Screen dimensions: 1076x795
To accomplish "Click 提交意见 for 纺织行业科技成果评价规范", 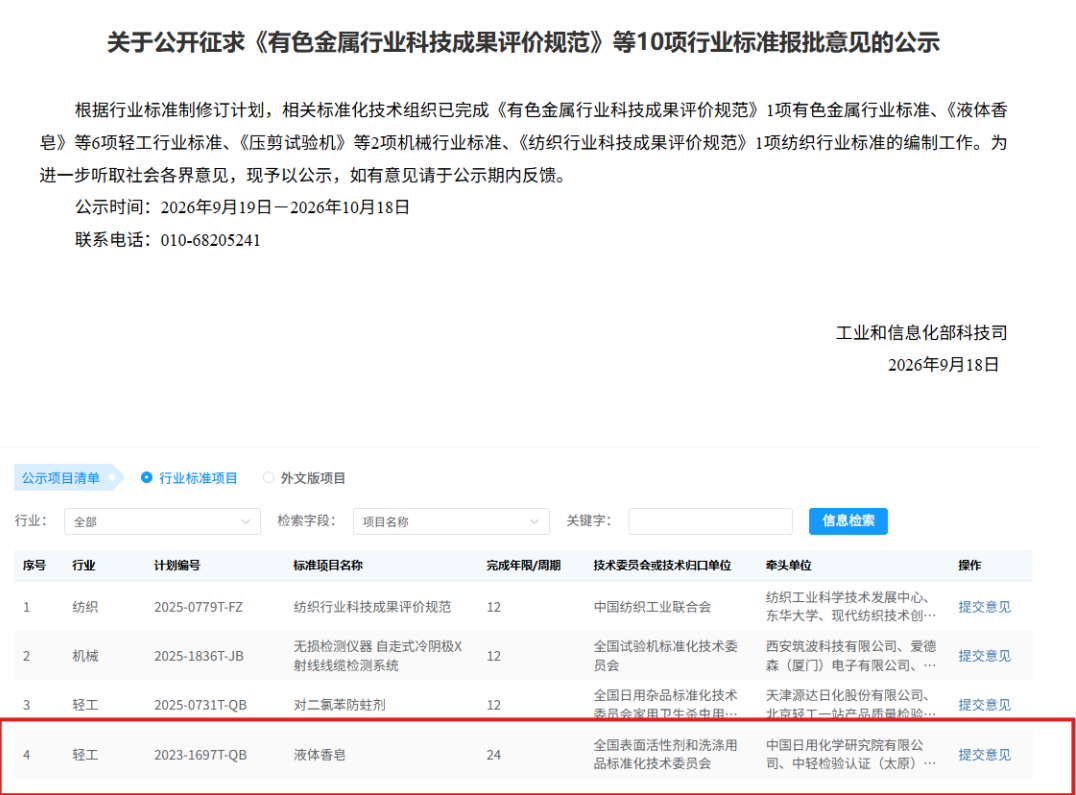I will point(984,607).
